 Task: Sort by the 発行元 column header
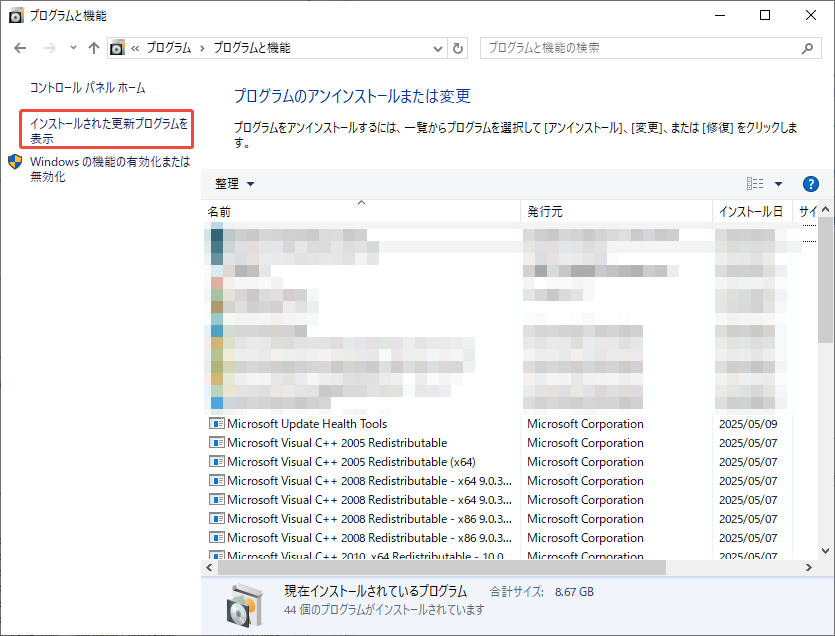pos(616,211)
